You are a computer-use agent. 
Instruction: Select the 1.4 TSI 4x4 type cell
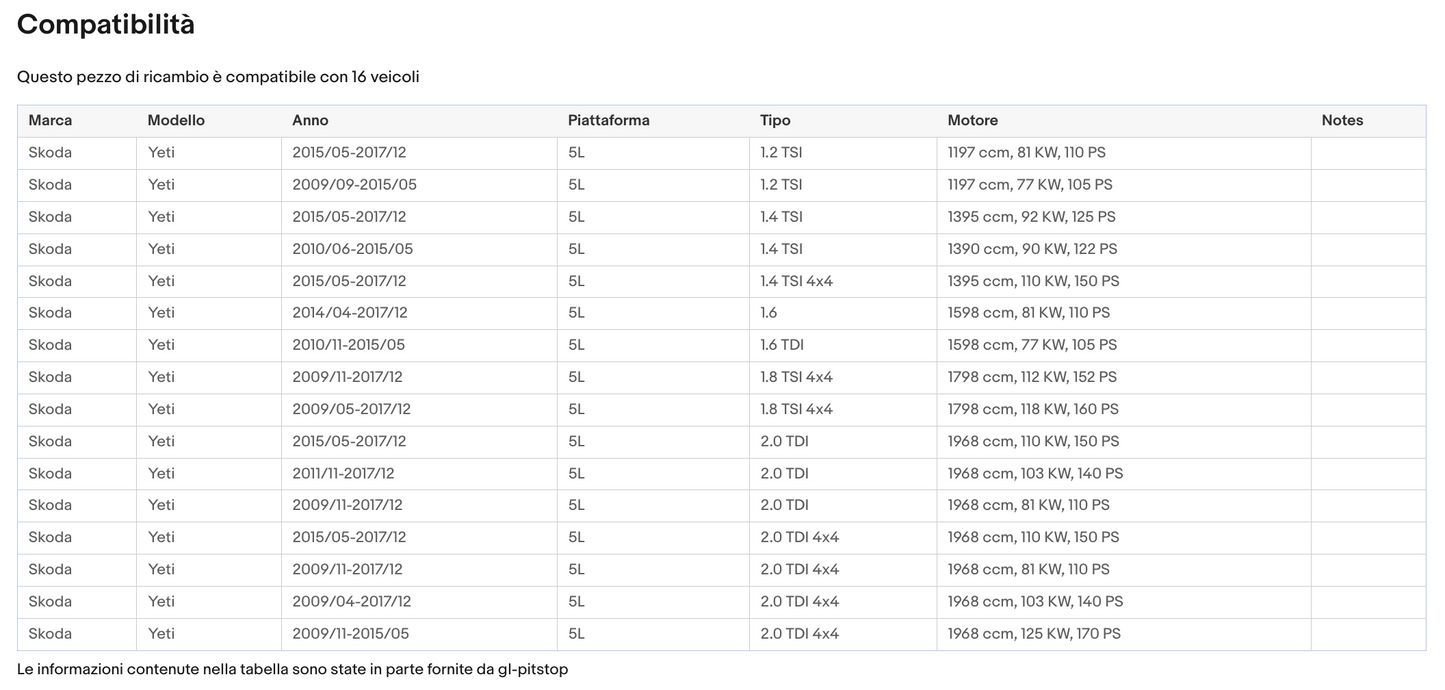[x=796, y=281]
